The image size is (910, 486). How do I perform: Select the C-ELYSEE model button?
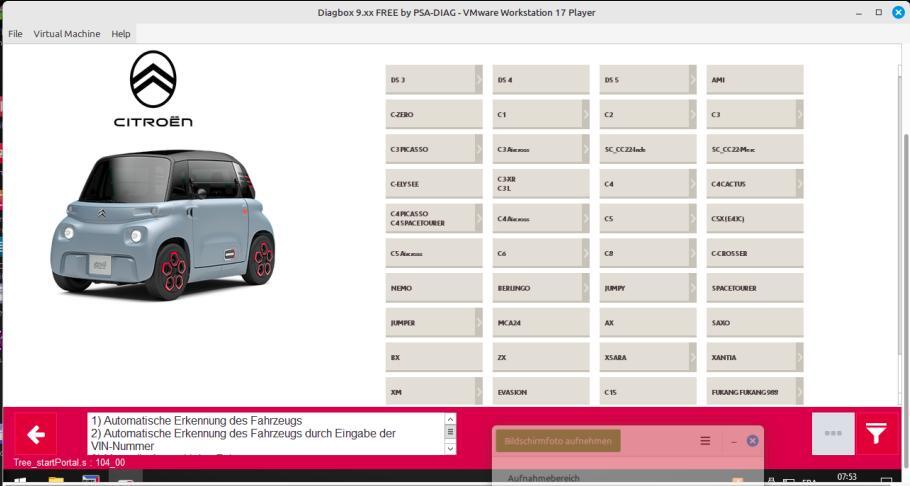pos(434,184)
